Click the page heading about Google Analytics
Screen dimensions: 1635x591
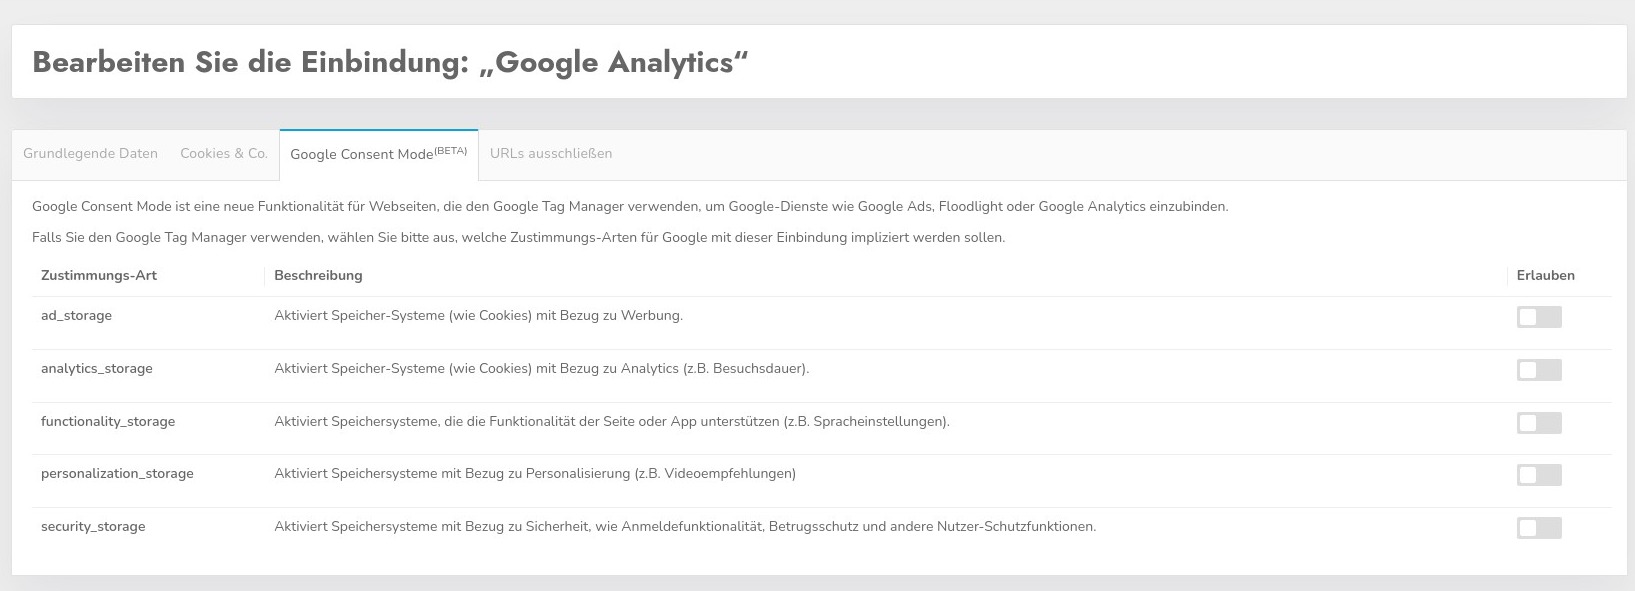pyautogui.click(x=390, y=62)
